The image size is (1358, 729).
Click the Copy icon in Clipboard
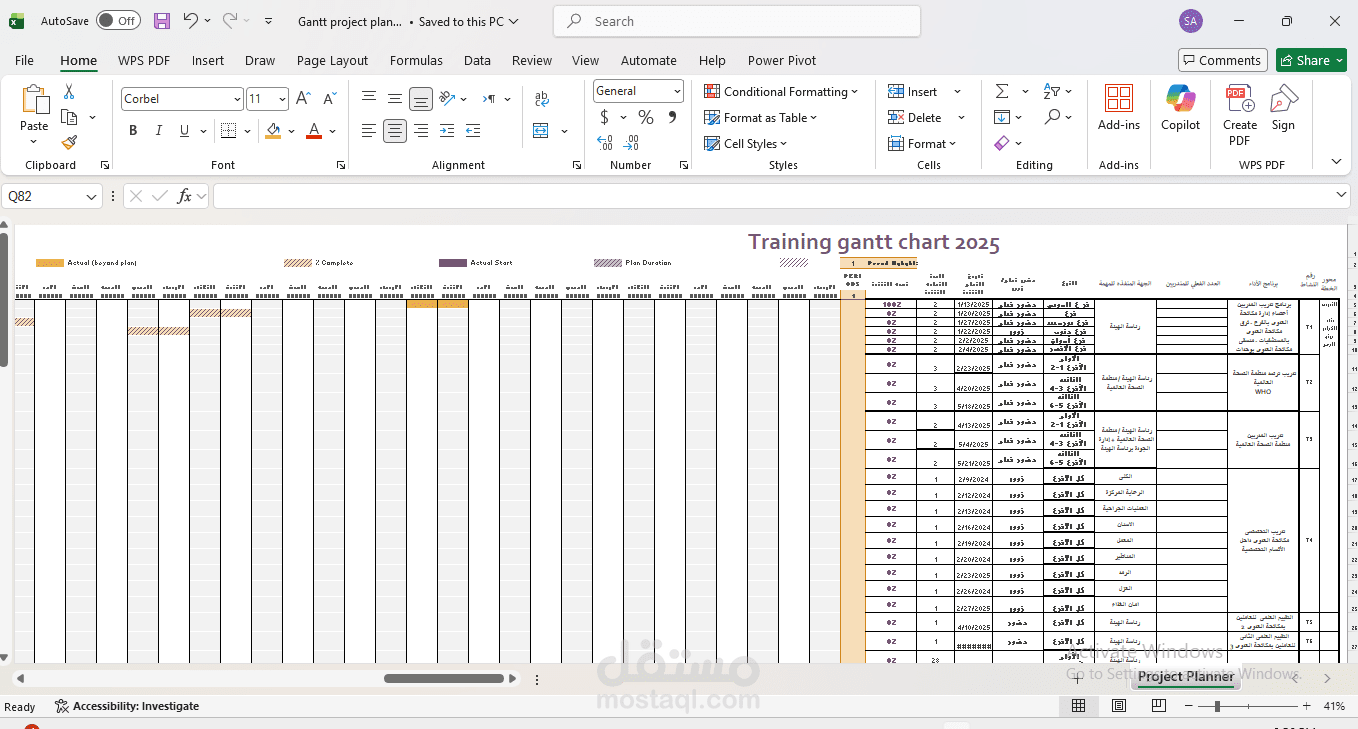[69, 118]
